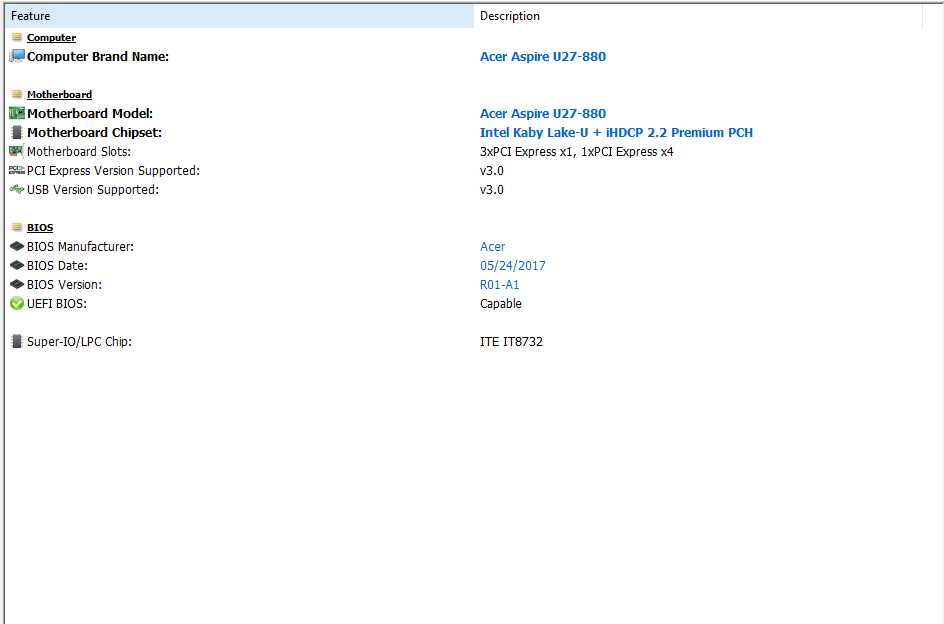The image size is (944, 624).
Task: Click the Computer Brand Name monitor icon
Action: pyautogui.click(x=17, y=57)
